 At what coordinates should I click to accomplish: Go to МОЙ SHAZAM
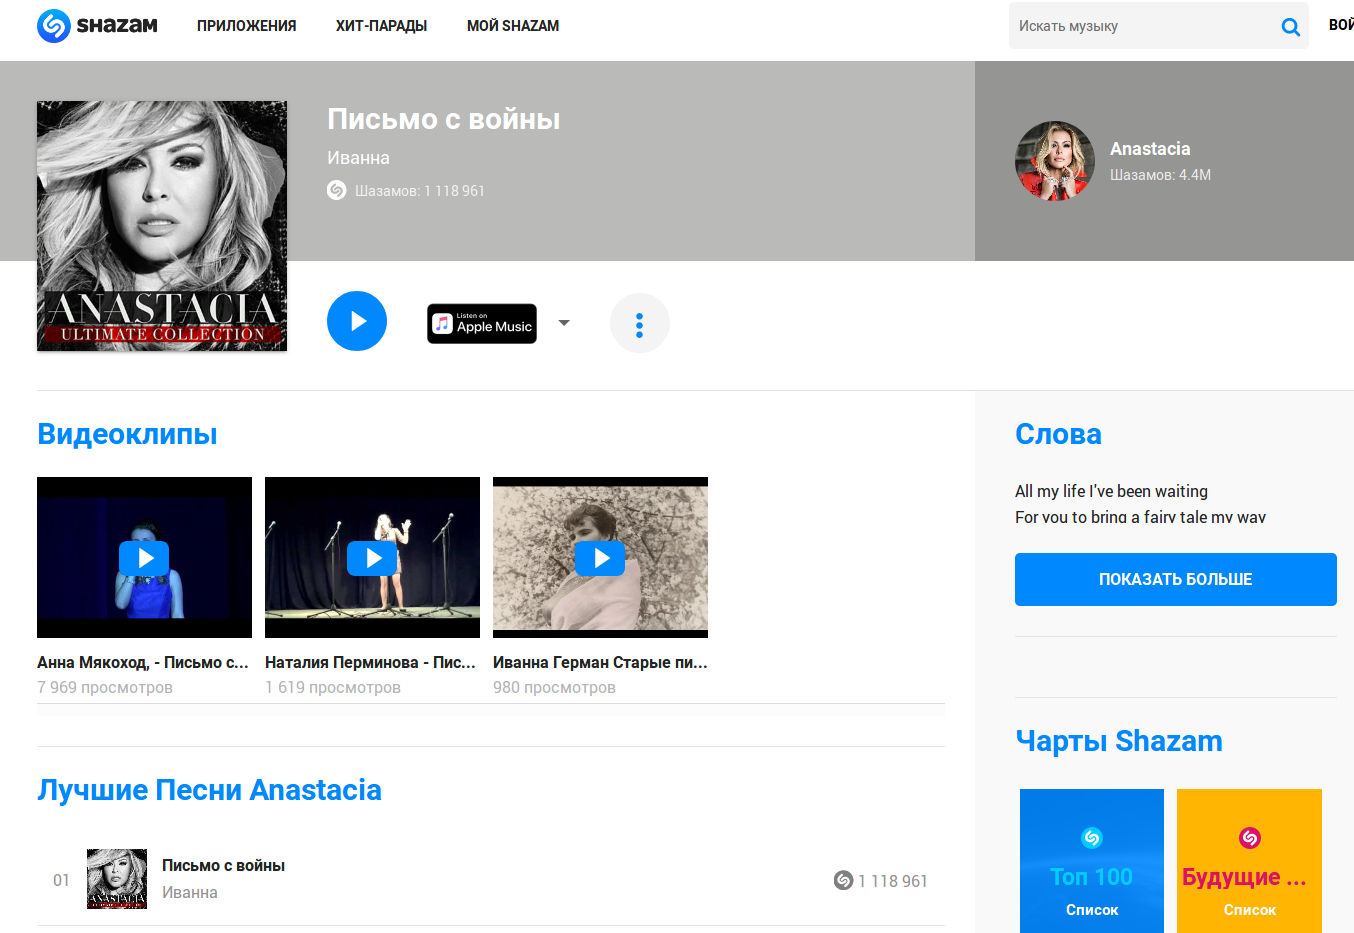(x=513, y=26)
